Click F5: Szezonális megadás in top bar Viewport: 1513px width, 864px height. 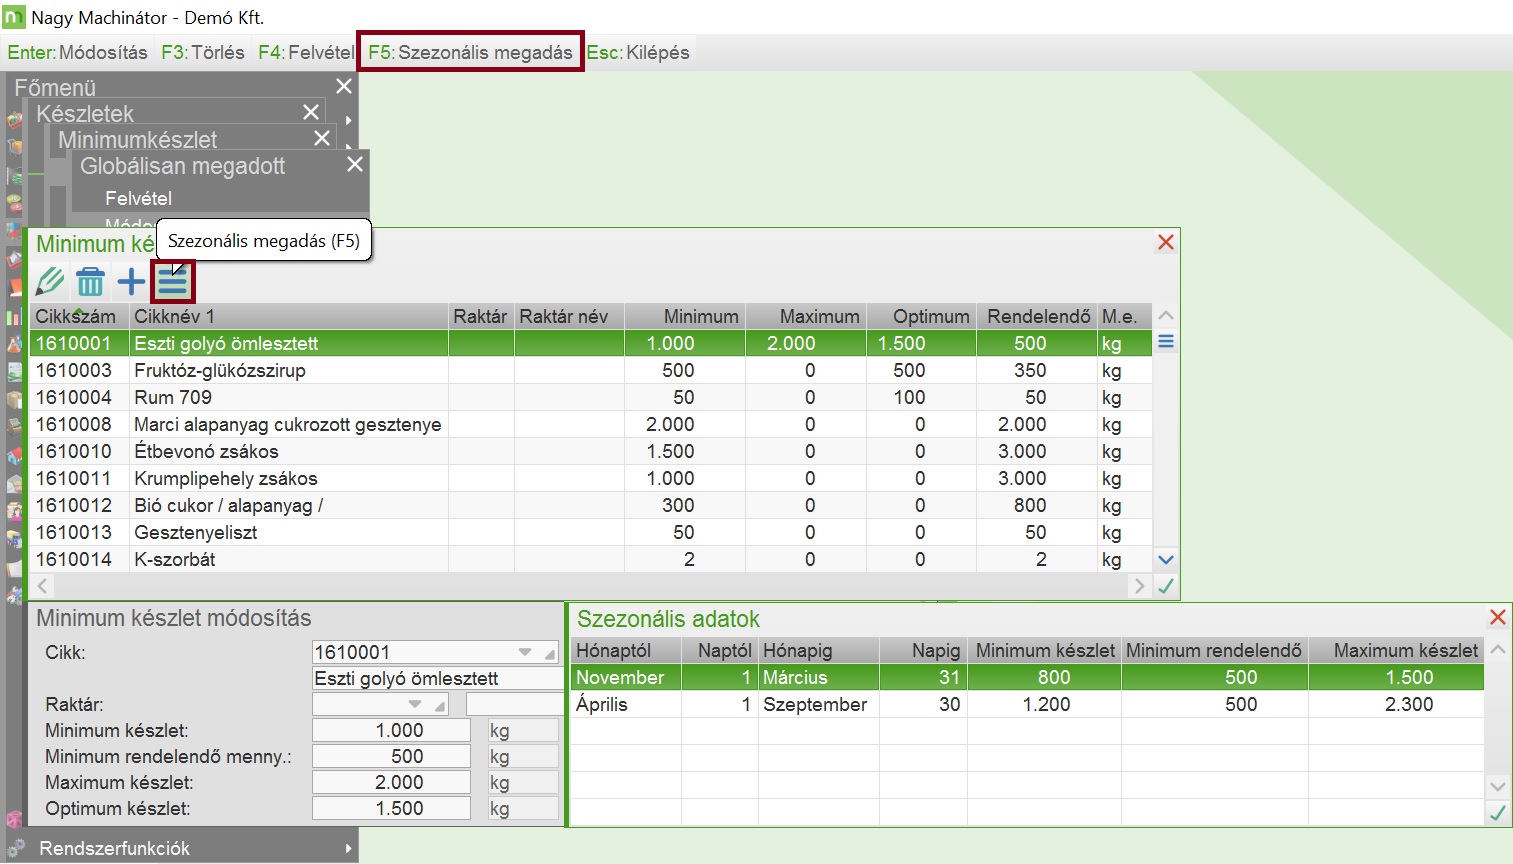pyautogui.click(x=470, y=52)
